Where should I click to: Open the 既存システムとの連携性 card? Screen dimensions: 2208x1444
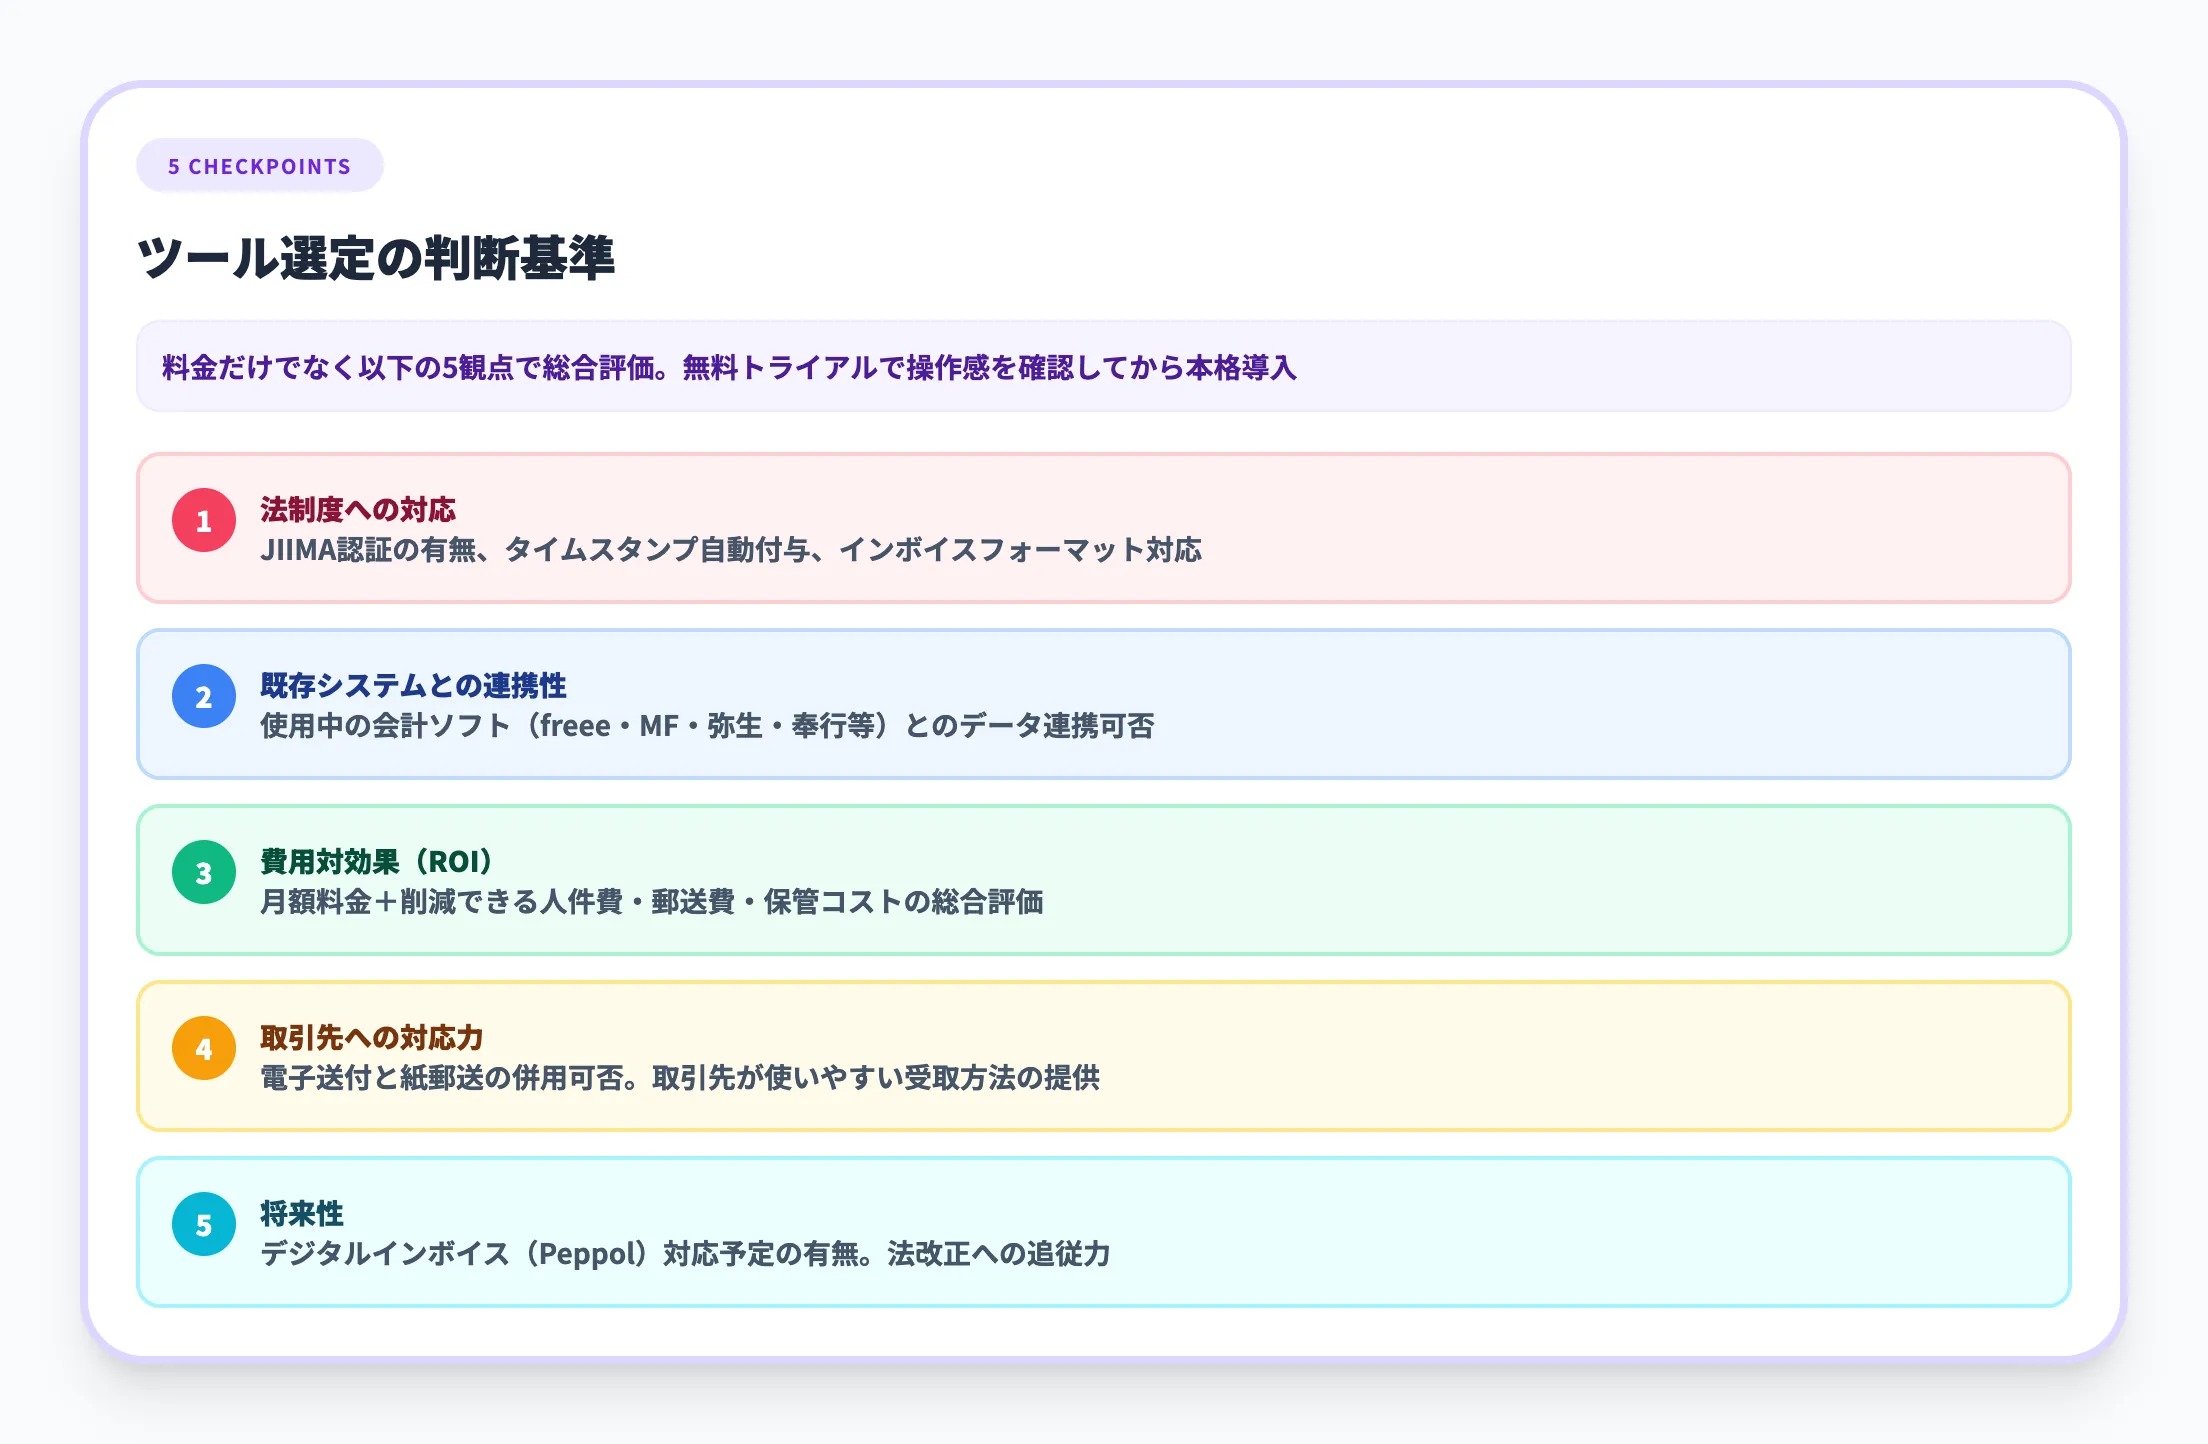click(x=1100, y=703)
